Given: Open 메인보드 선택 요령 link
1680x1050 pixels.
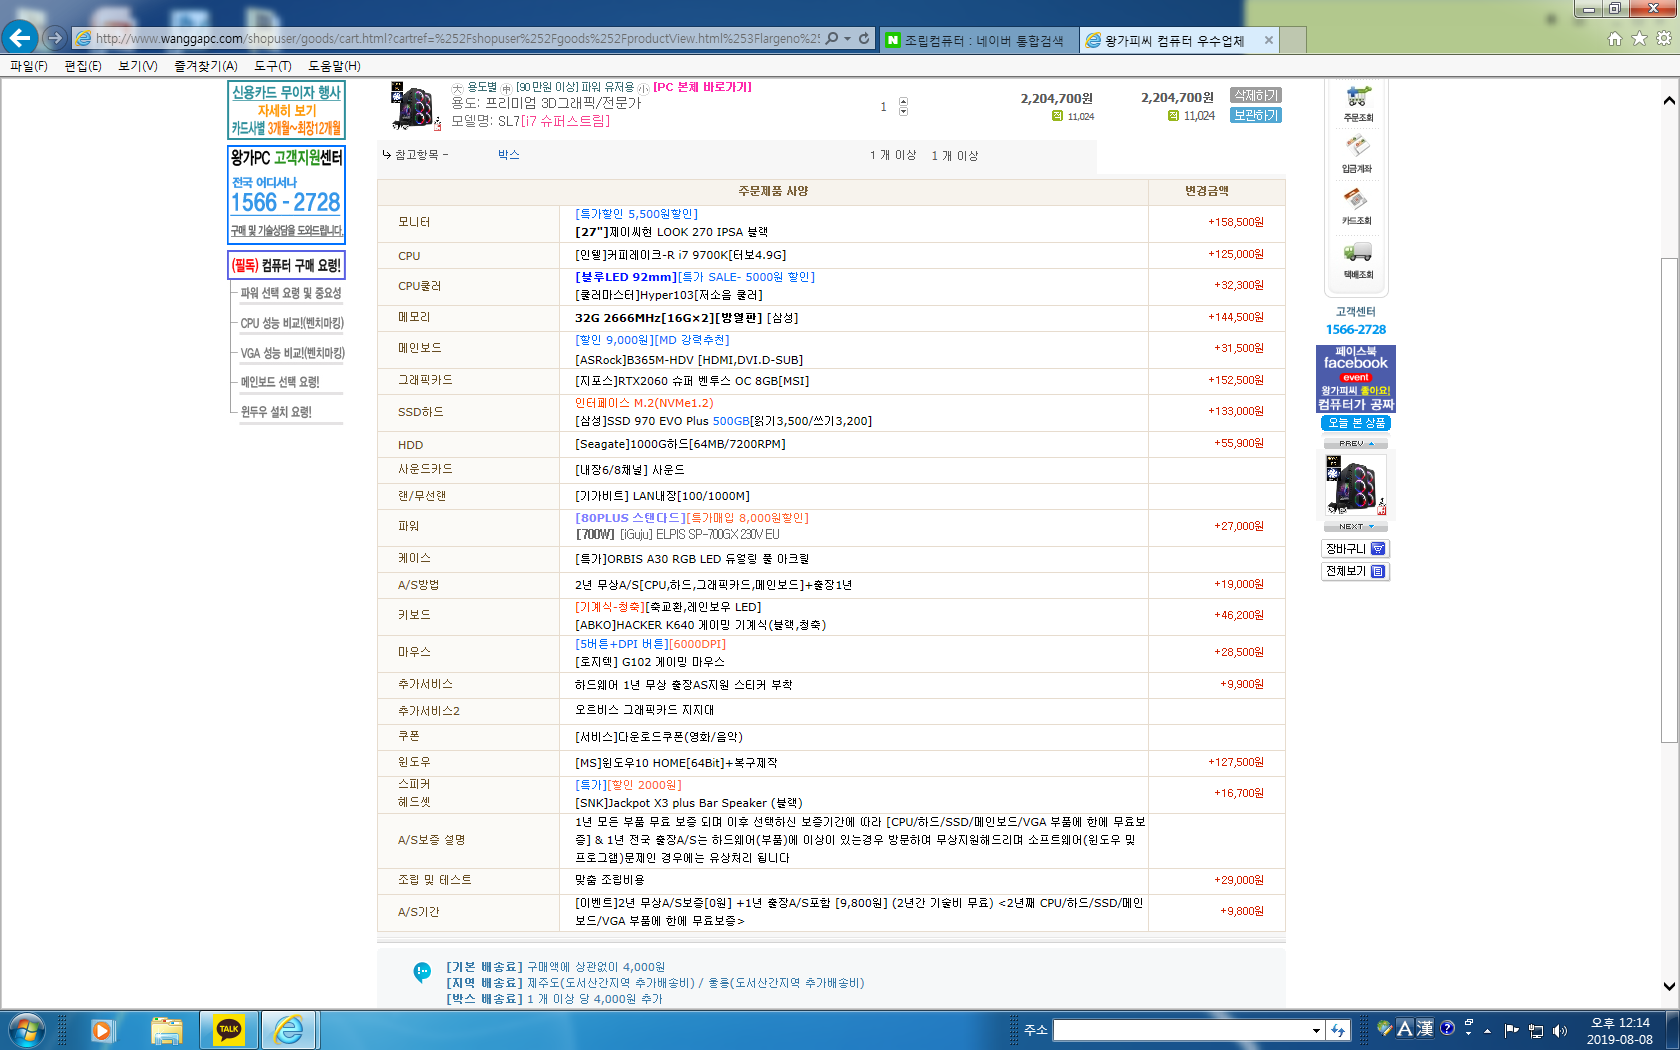Looking at the screenshot, I should pos(280,382).
